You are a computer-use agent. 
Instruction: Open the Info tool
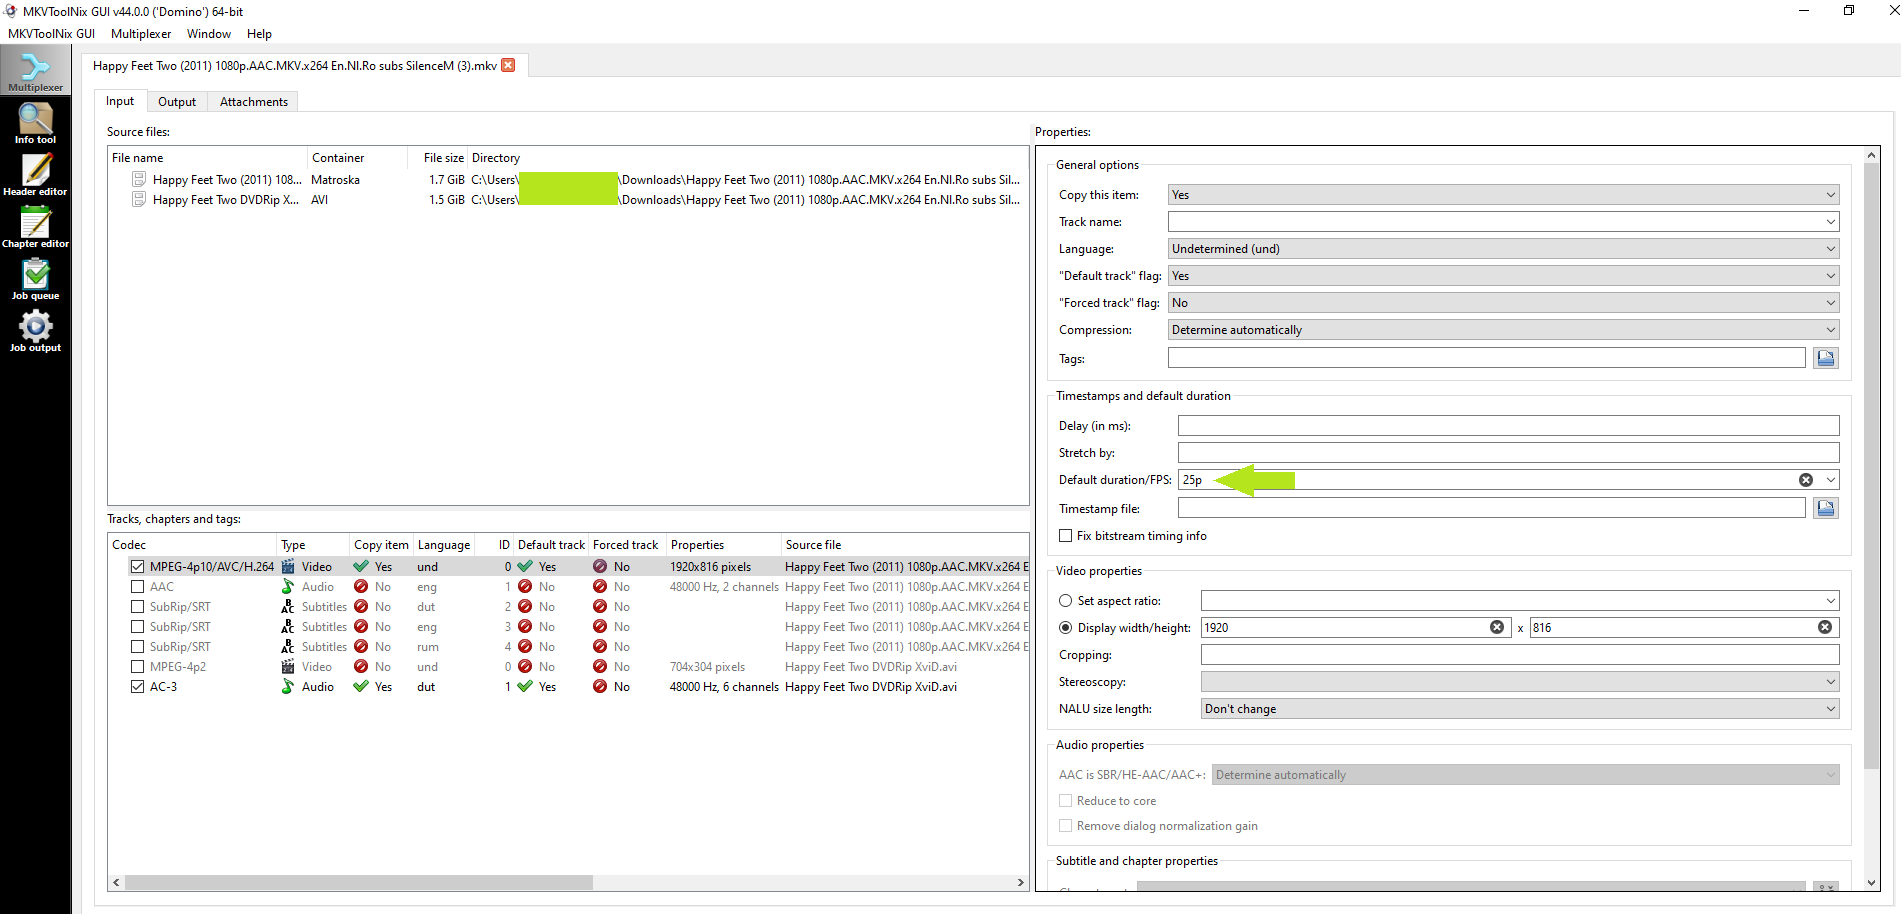coord(35,123)
